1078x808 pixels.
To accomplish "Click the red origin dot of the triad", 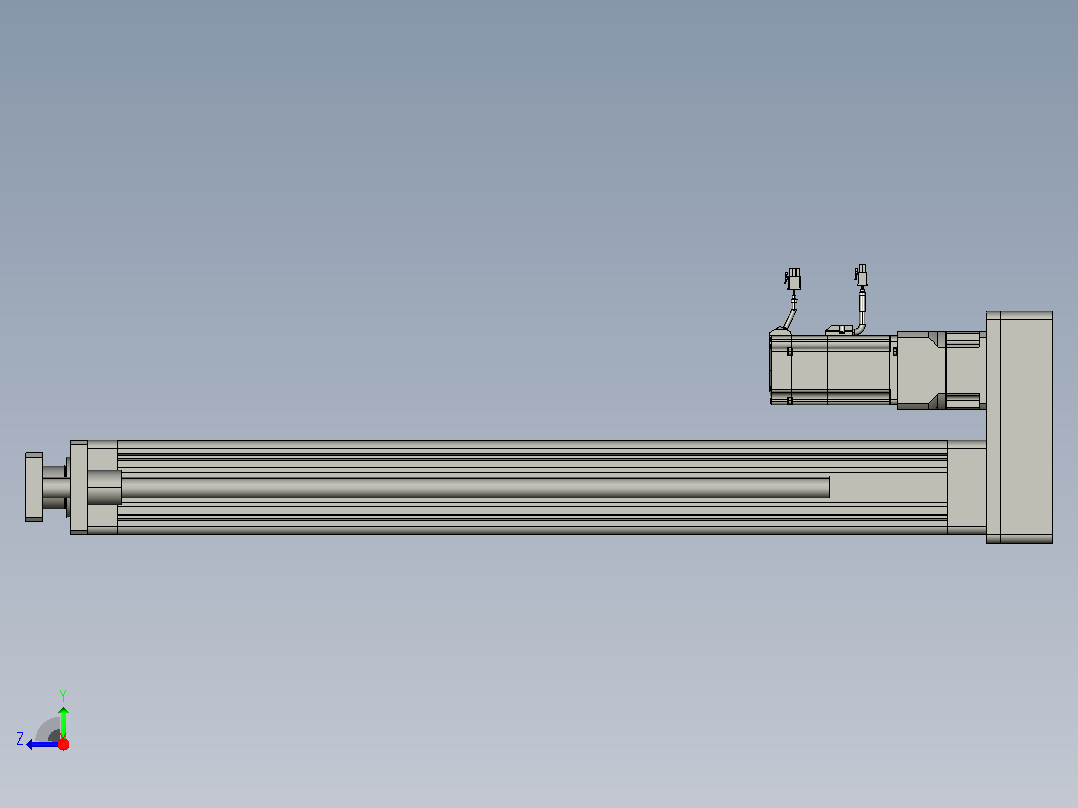I will click(x=63, y=744).
